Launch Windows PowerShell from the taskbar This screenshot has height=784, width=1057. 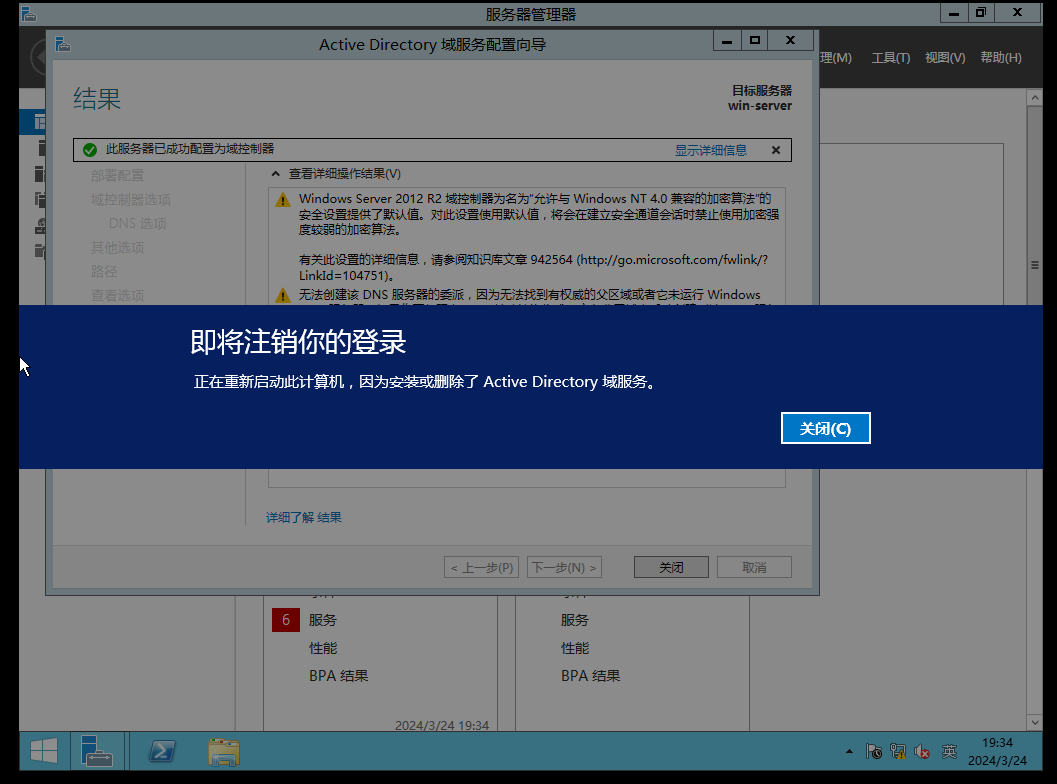(162, 751)
